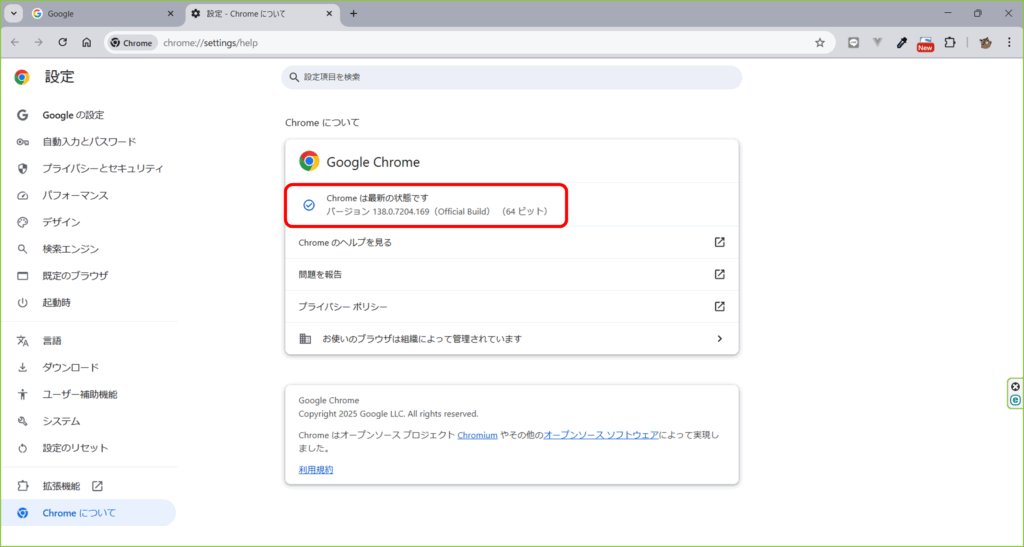The height and width of the screenshot is (547, 1024).
Task: Click external link icon for Chrome のヘルプを見る
Action: (719, 242)
